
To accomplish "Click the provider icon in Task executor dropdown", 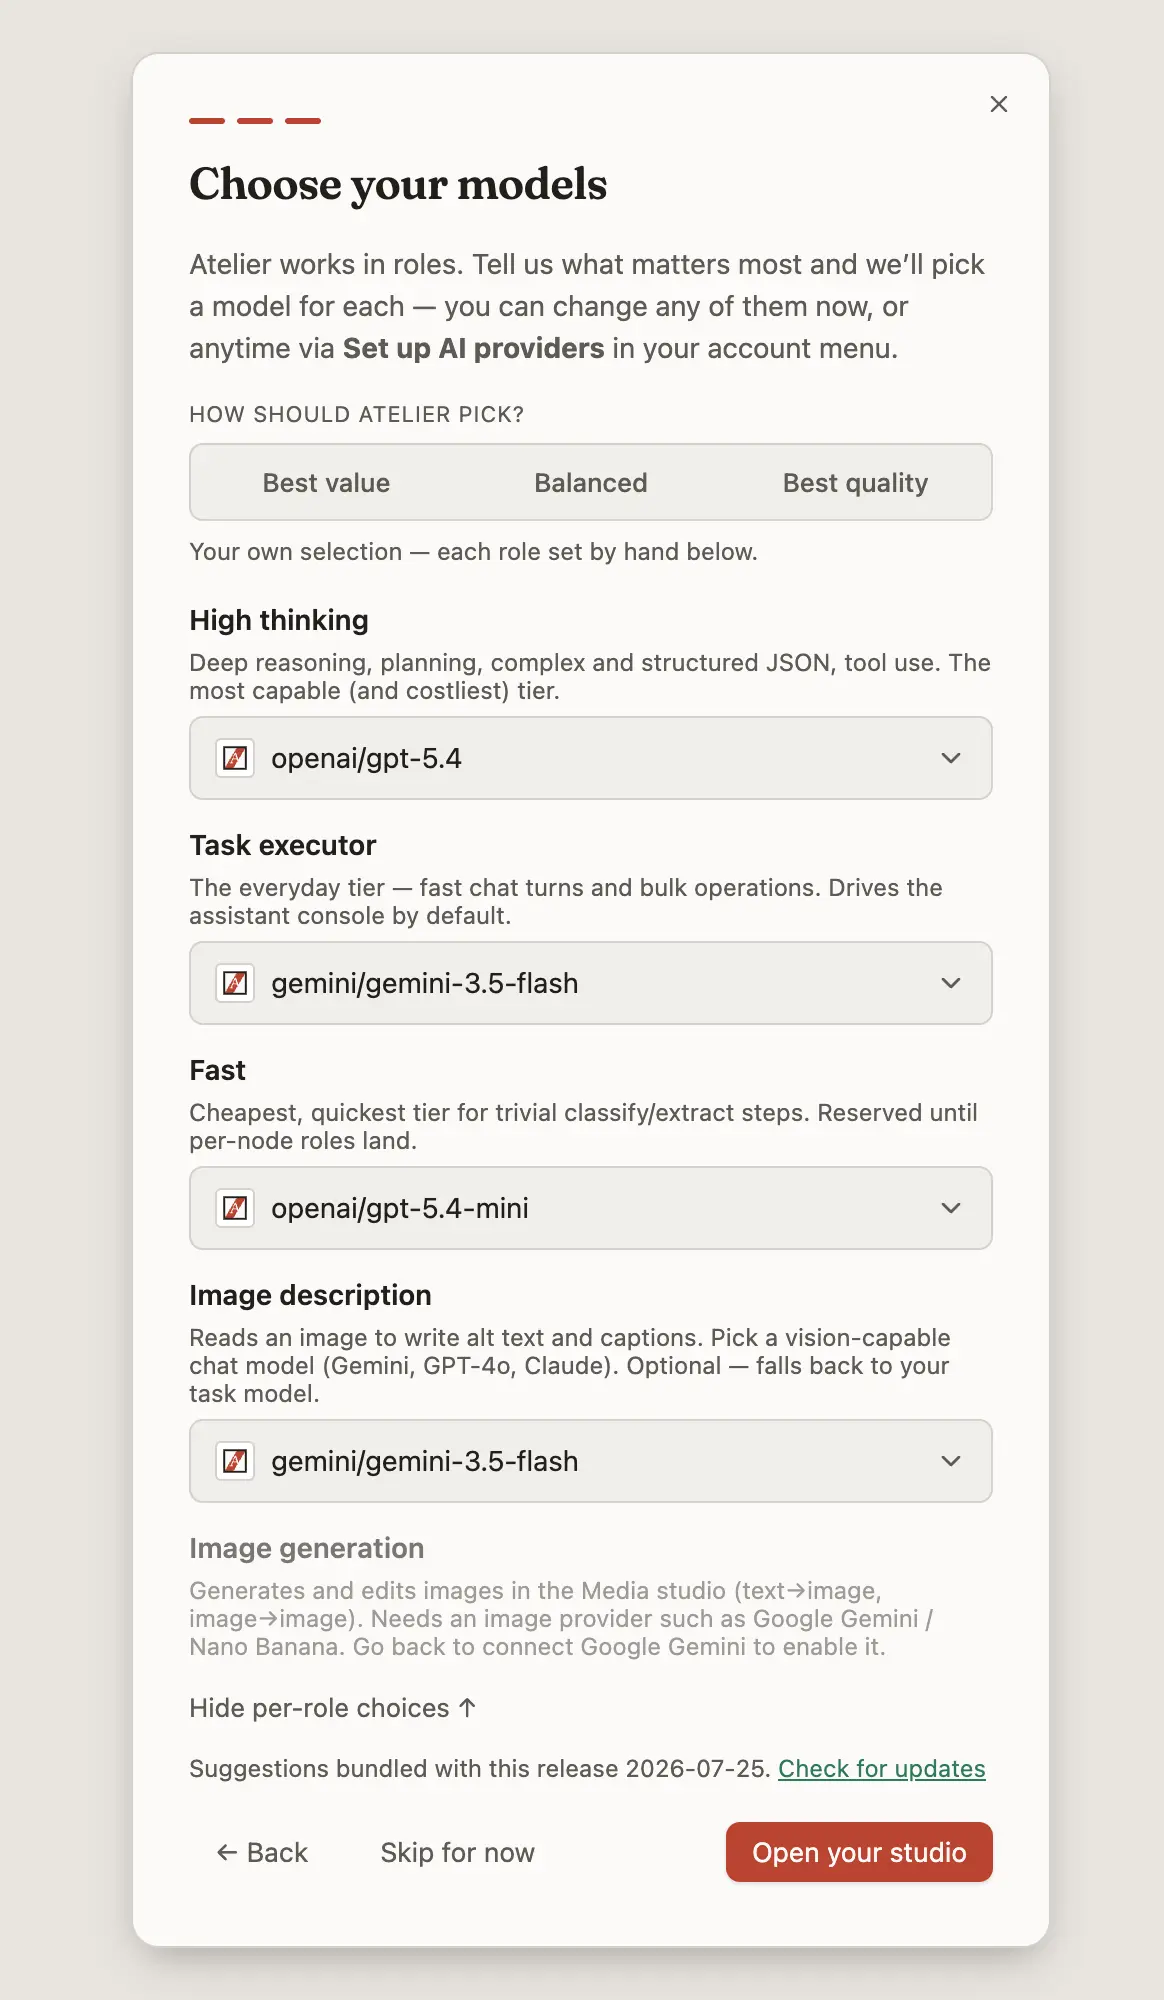I will tap(235, 983).
